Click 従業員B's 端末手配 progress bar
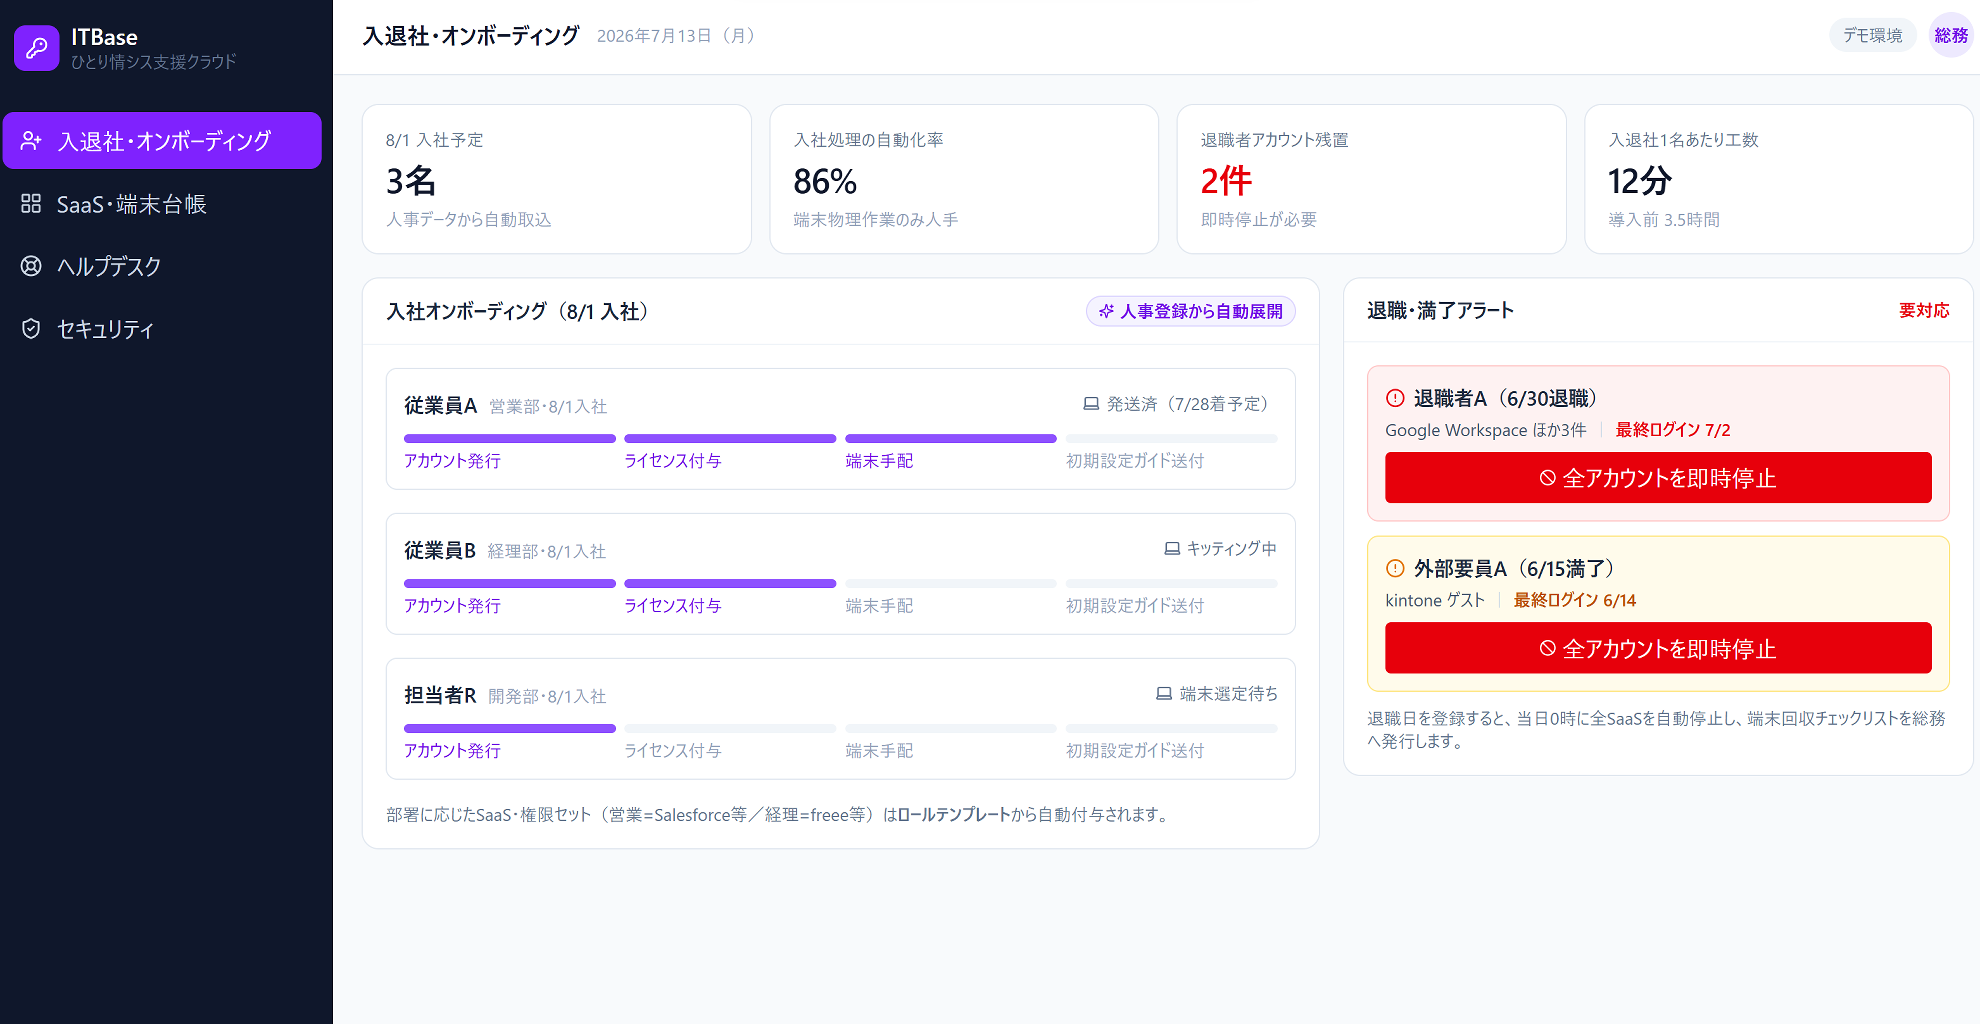Screen dimensions: 1980x1024 click(951, 583)
